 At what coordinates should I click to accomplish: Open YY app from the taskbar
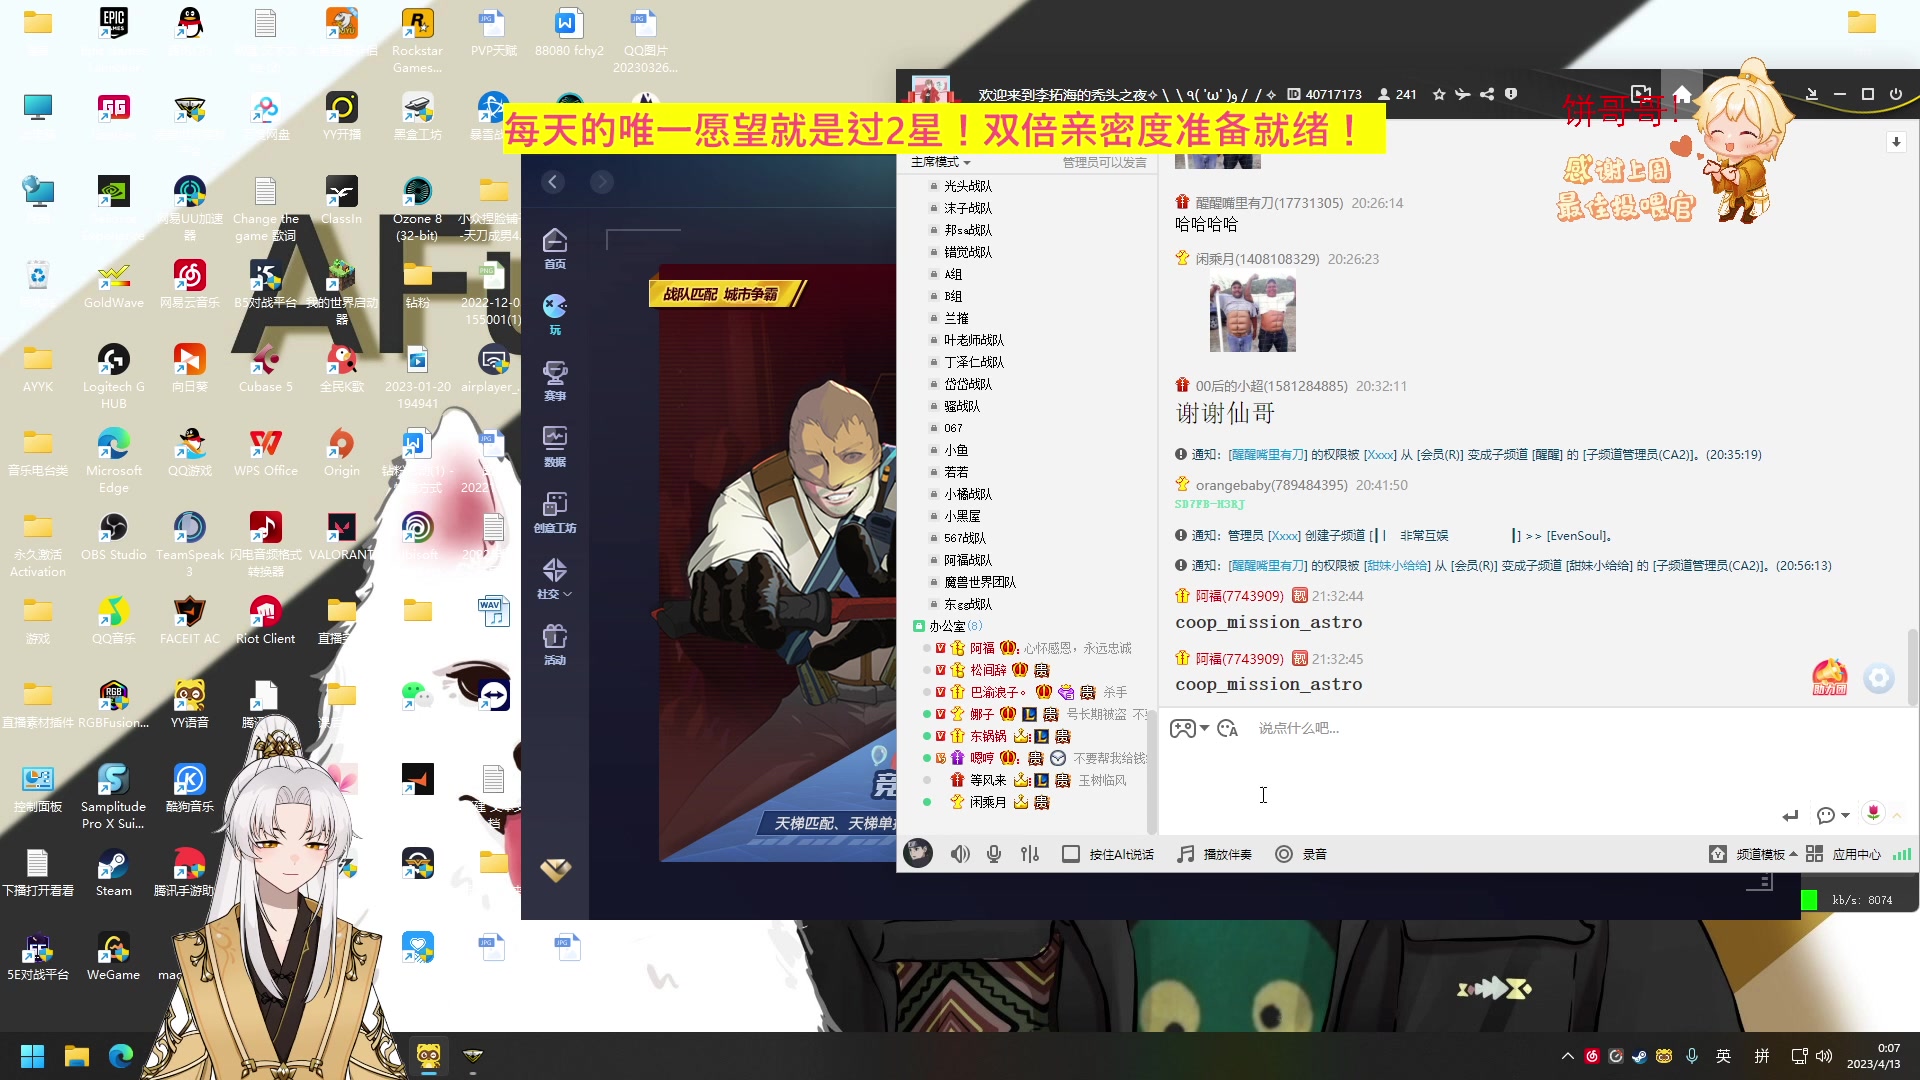click(429, 1056)
